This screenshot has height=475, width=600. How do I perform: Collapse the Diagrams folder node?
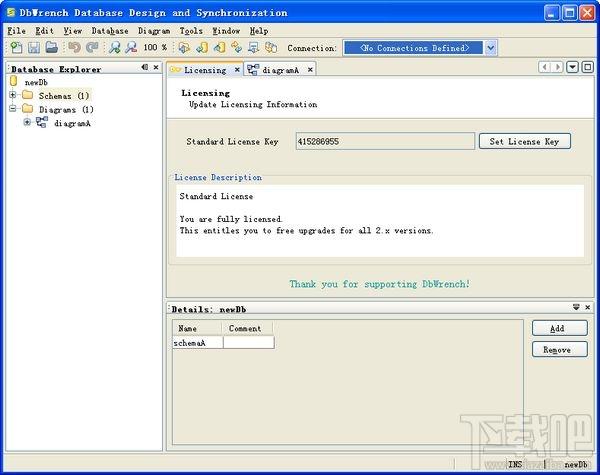point(13,109)
